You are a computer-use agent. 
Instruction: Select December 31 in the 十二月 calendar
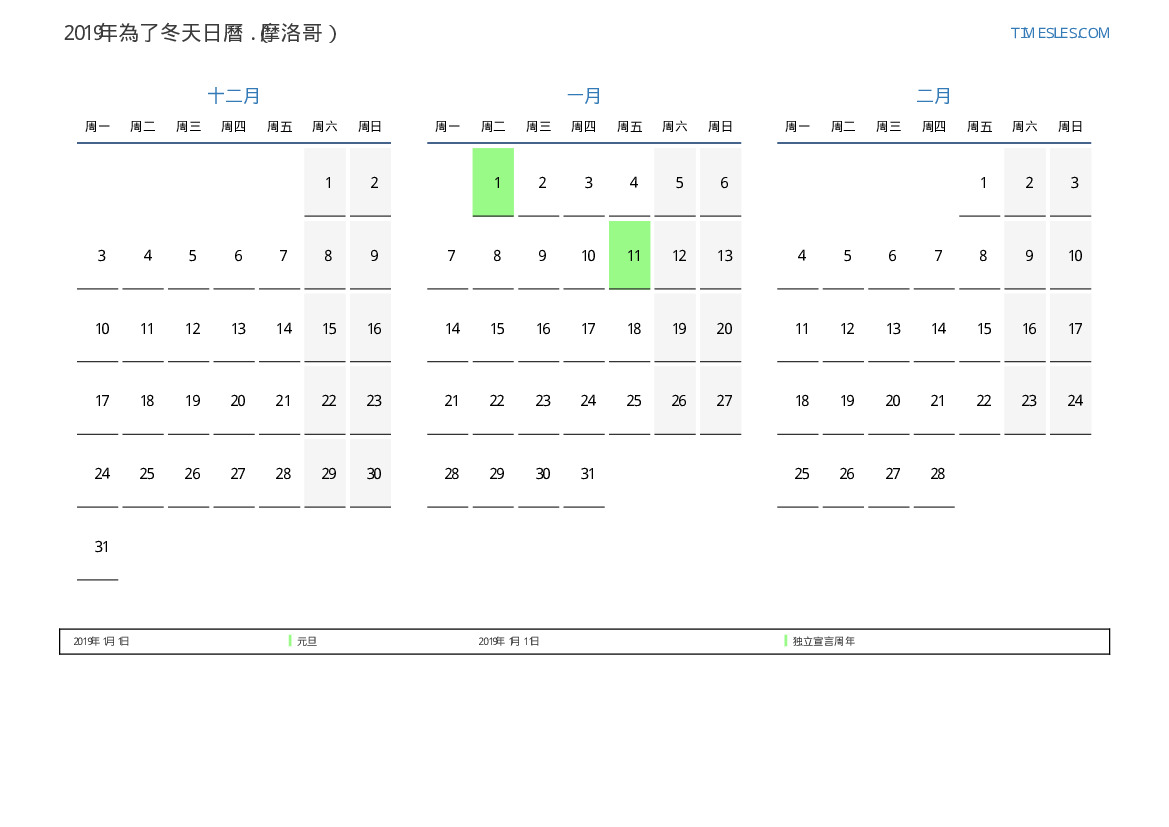pyautogui.click(x=101, y=547)
